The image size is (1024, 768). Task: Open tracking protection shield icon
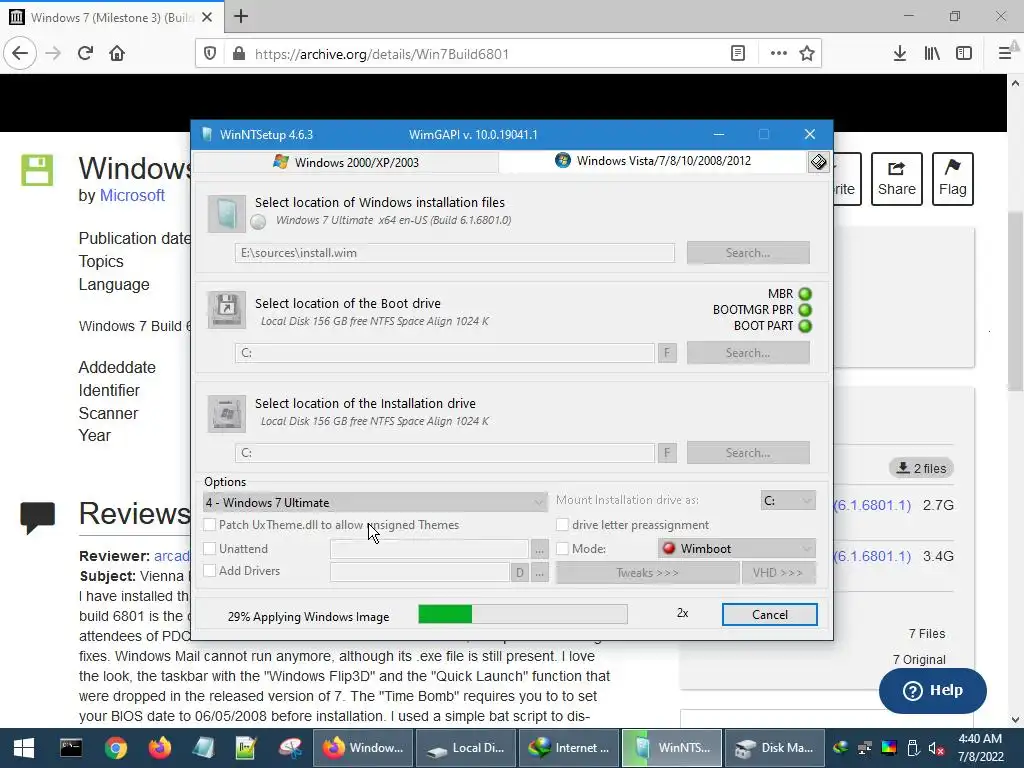210,54
